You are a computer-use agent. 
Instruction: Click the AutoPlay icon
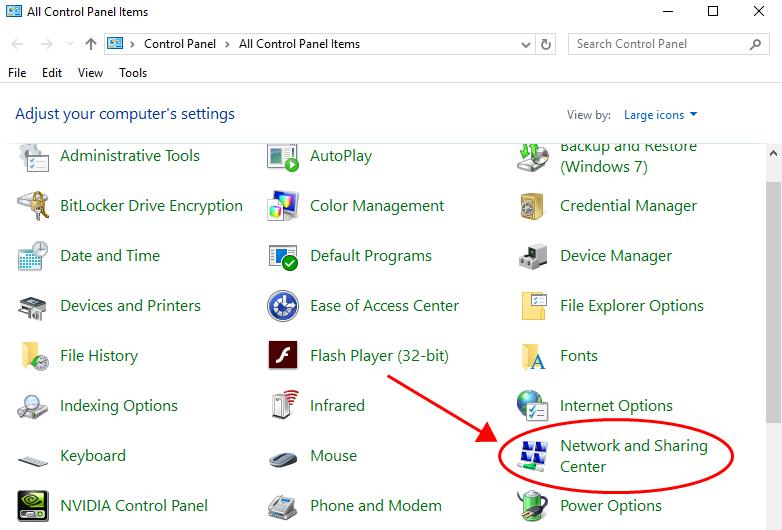[283, 158]
